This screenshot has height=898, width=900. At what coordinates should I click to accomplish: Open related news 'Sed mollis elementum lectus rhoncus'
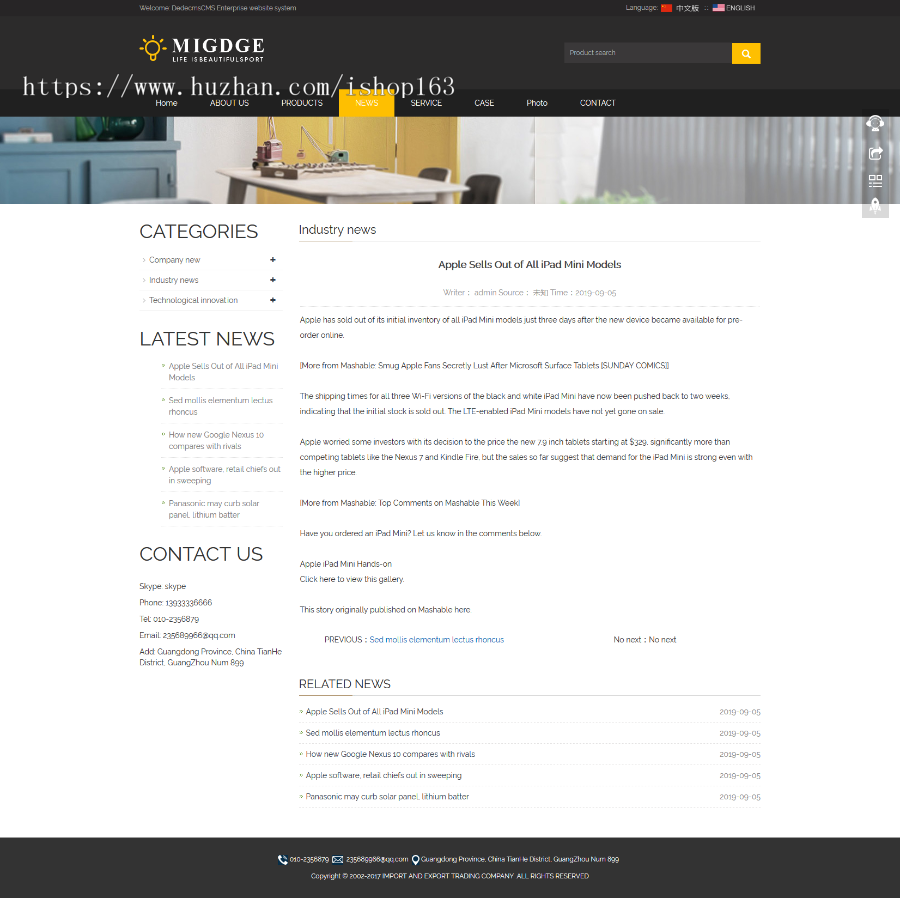373,733
